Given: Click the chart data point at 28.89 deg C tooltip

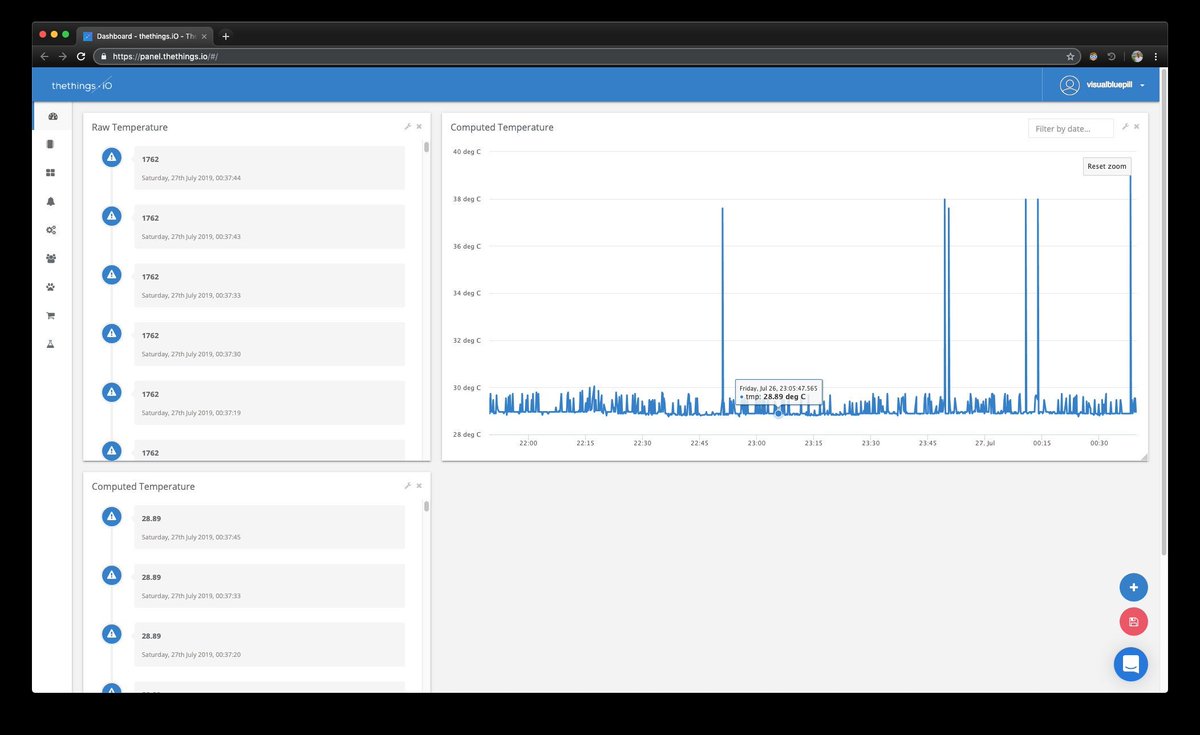Looking at the screenshot, I should (778, 412).
